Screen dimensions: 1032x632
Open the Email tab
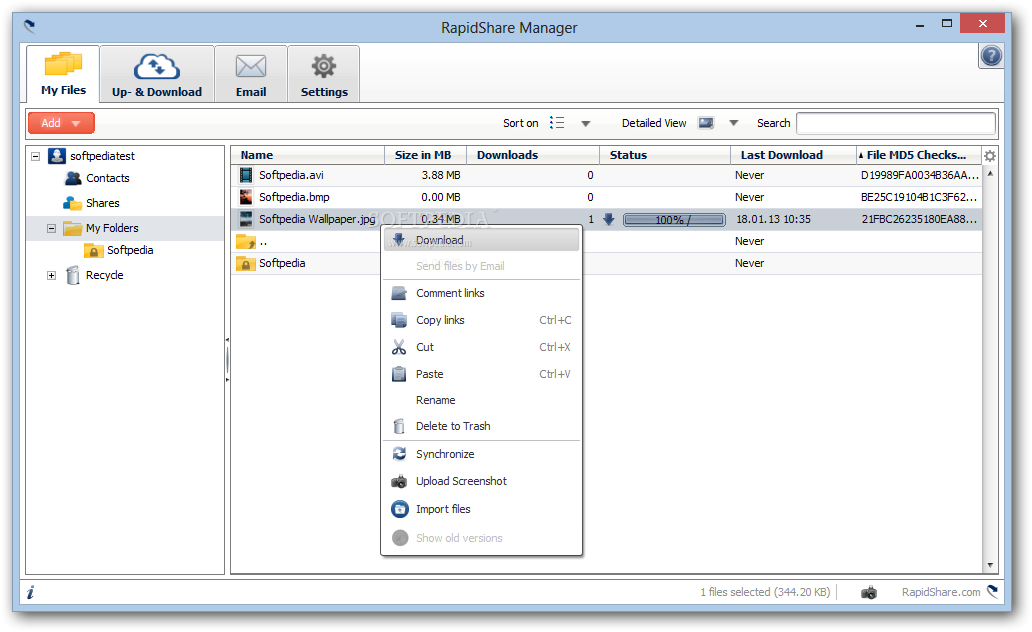click(251, 74)
